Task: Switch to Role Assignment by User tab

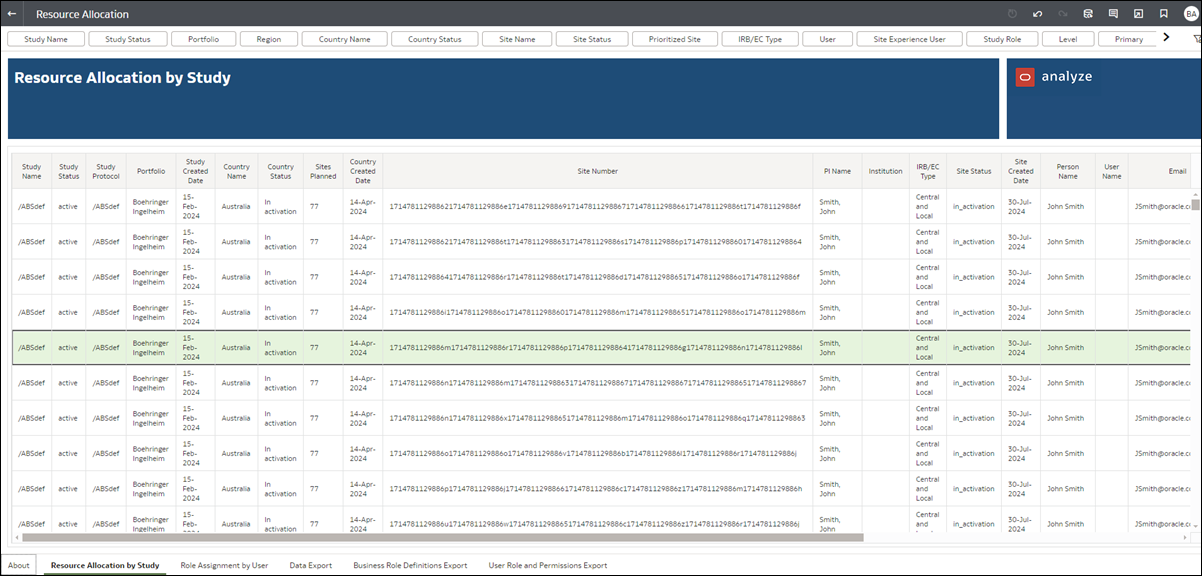Action: coord(224,565)
